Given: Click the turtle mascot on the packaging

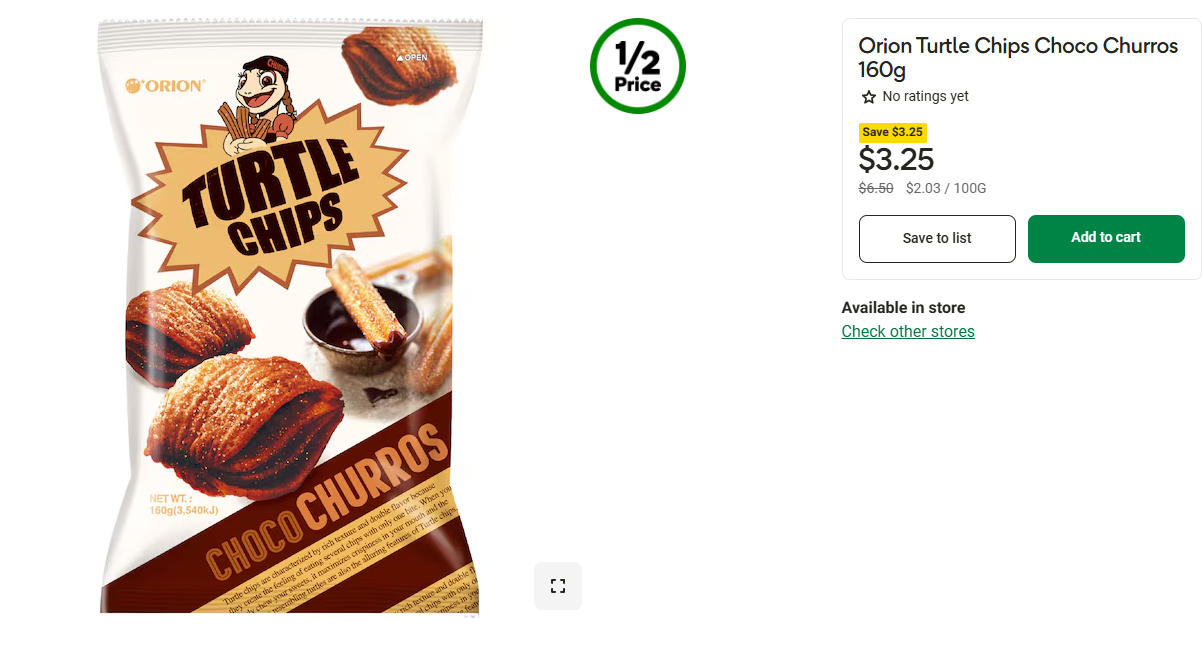Looking at the screenshot, I should pos(258,102).
